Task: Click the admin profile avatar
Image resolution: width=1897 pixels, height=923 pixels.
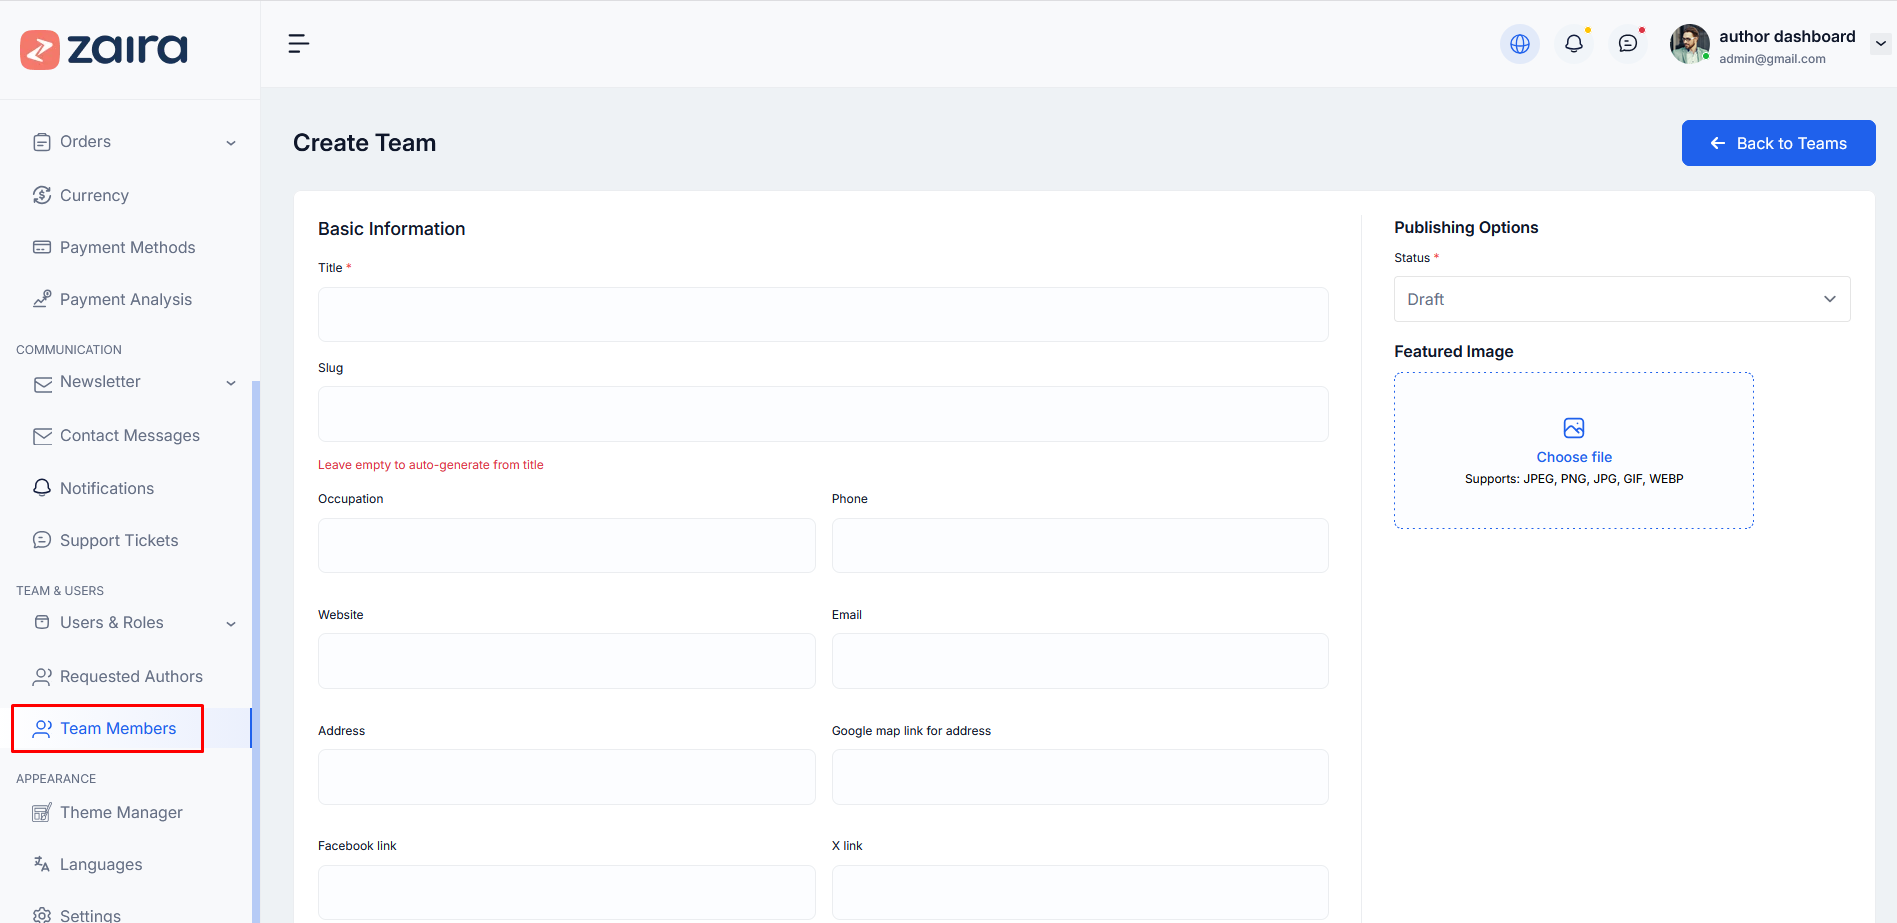Action: [1689, 44]
